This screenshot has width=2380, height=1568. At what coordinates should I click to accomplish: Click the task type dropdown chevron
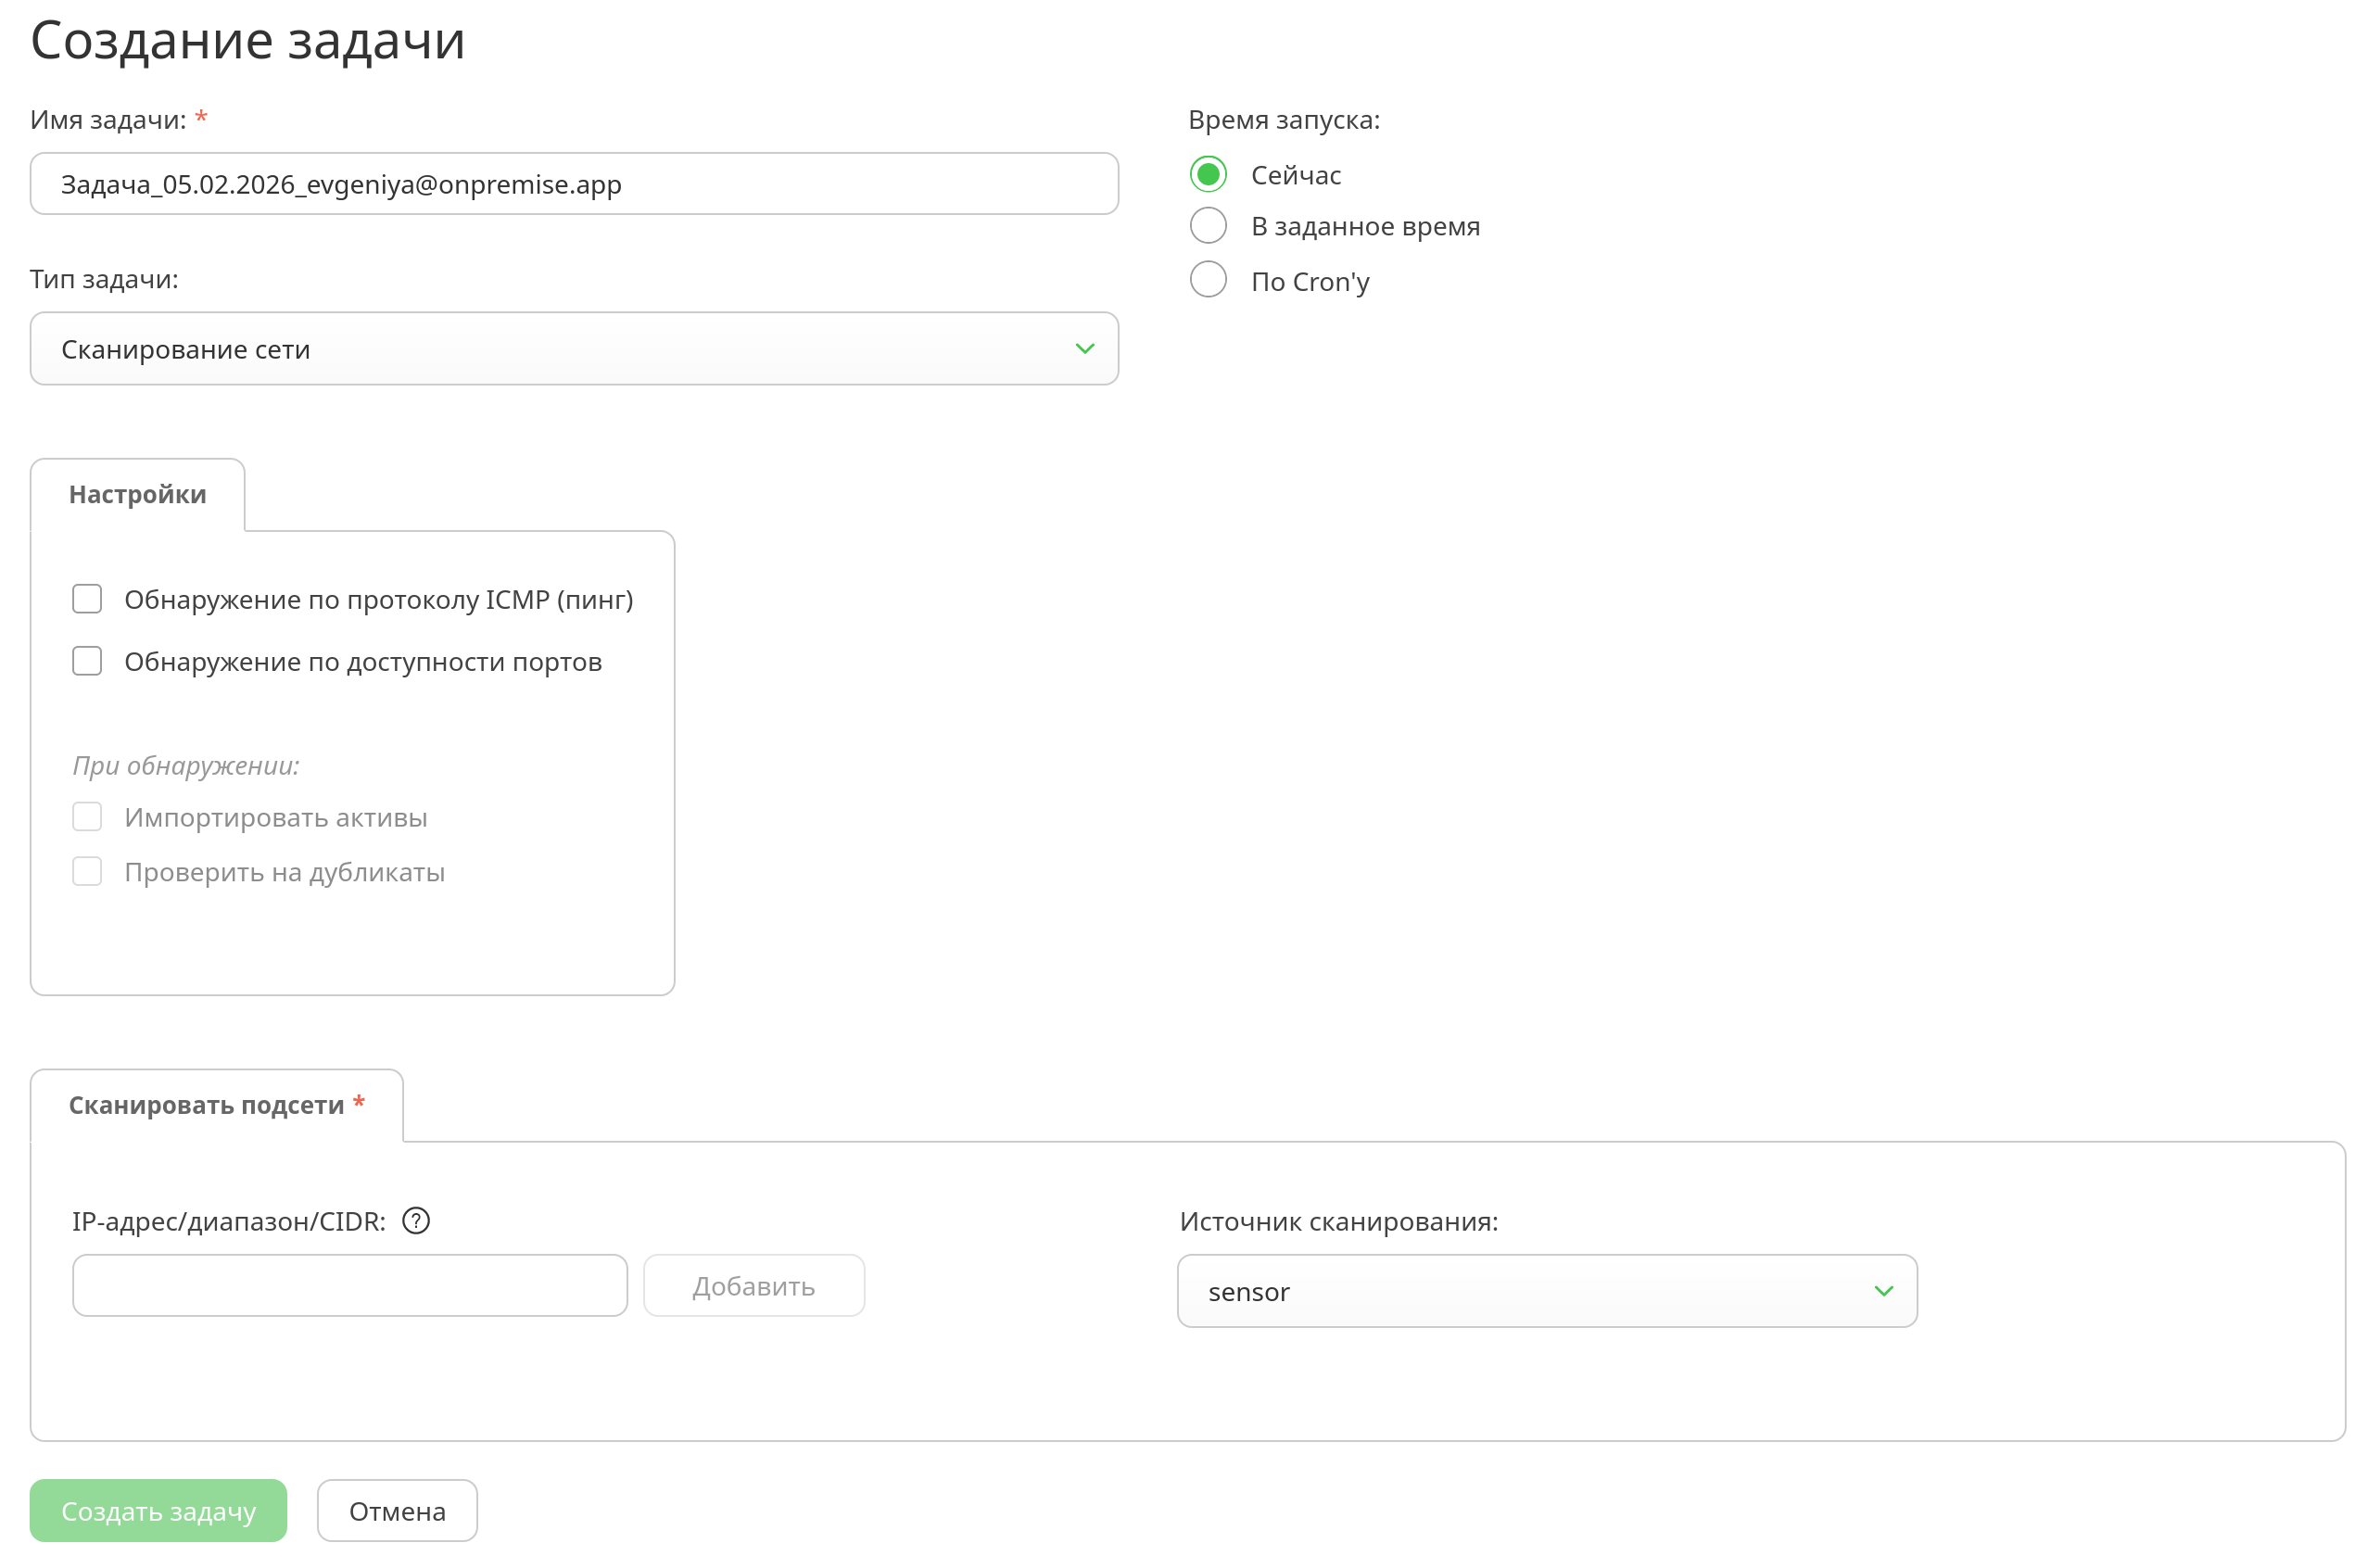point(1084,349)
